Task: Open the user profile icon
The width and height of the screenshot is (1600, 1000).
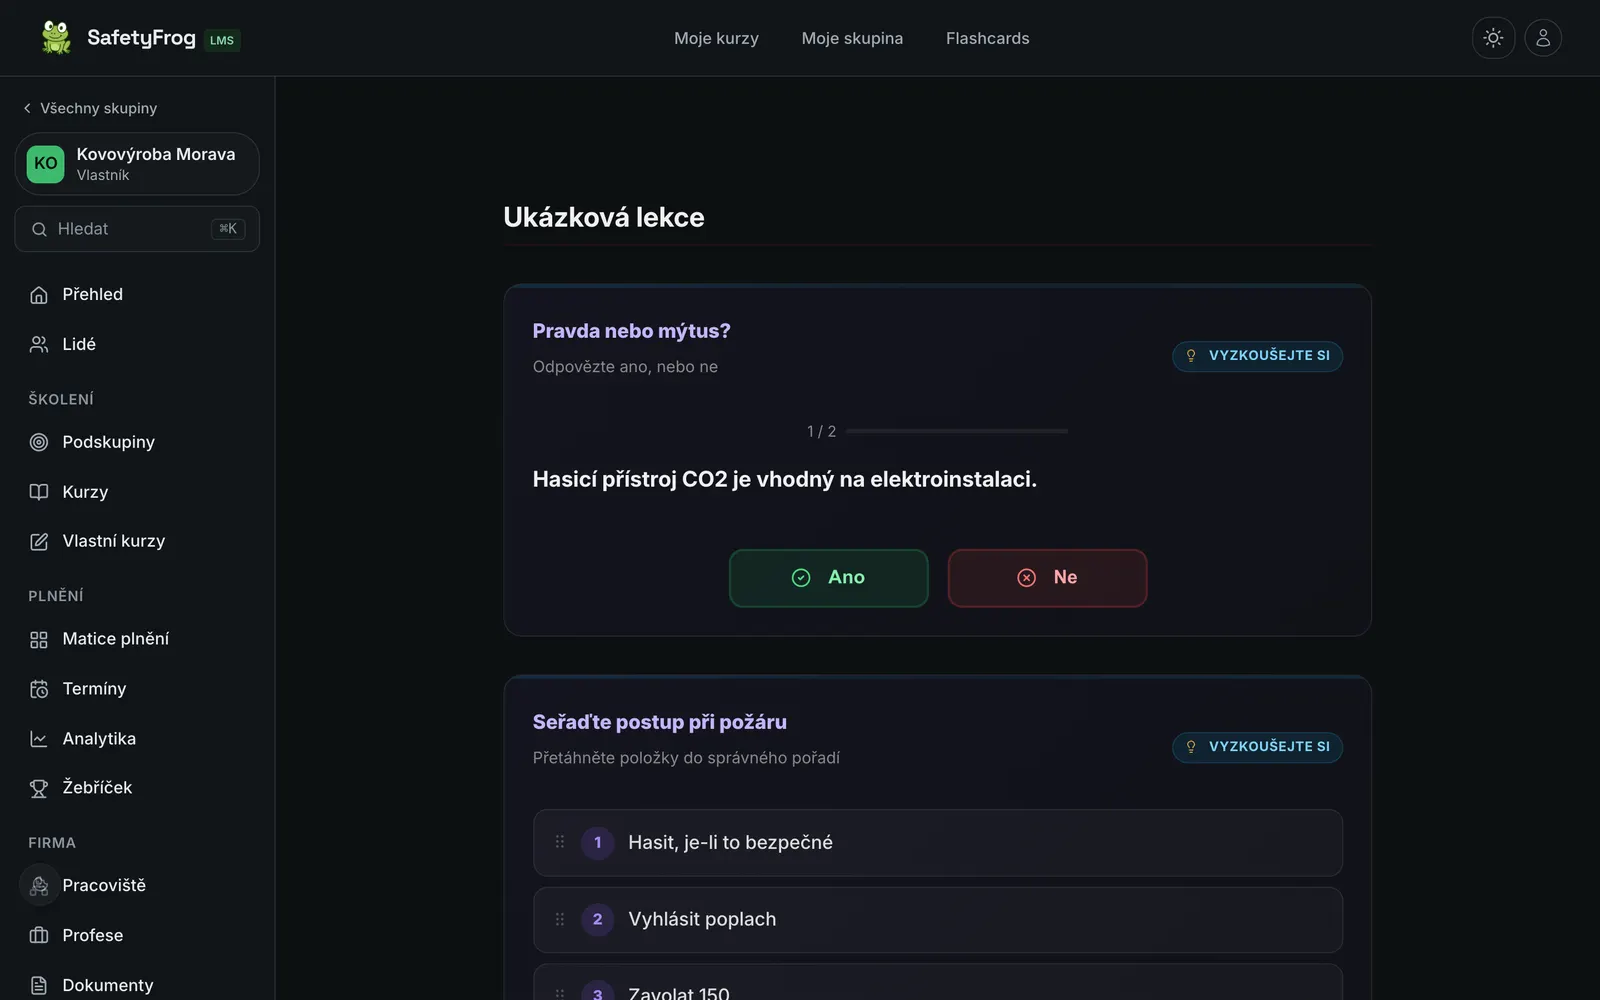Action: click(1543, 38)
